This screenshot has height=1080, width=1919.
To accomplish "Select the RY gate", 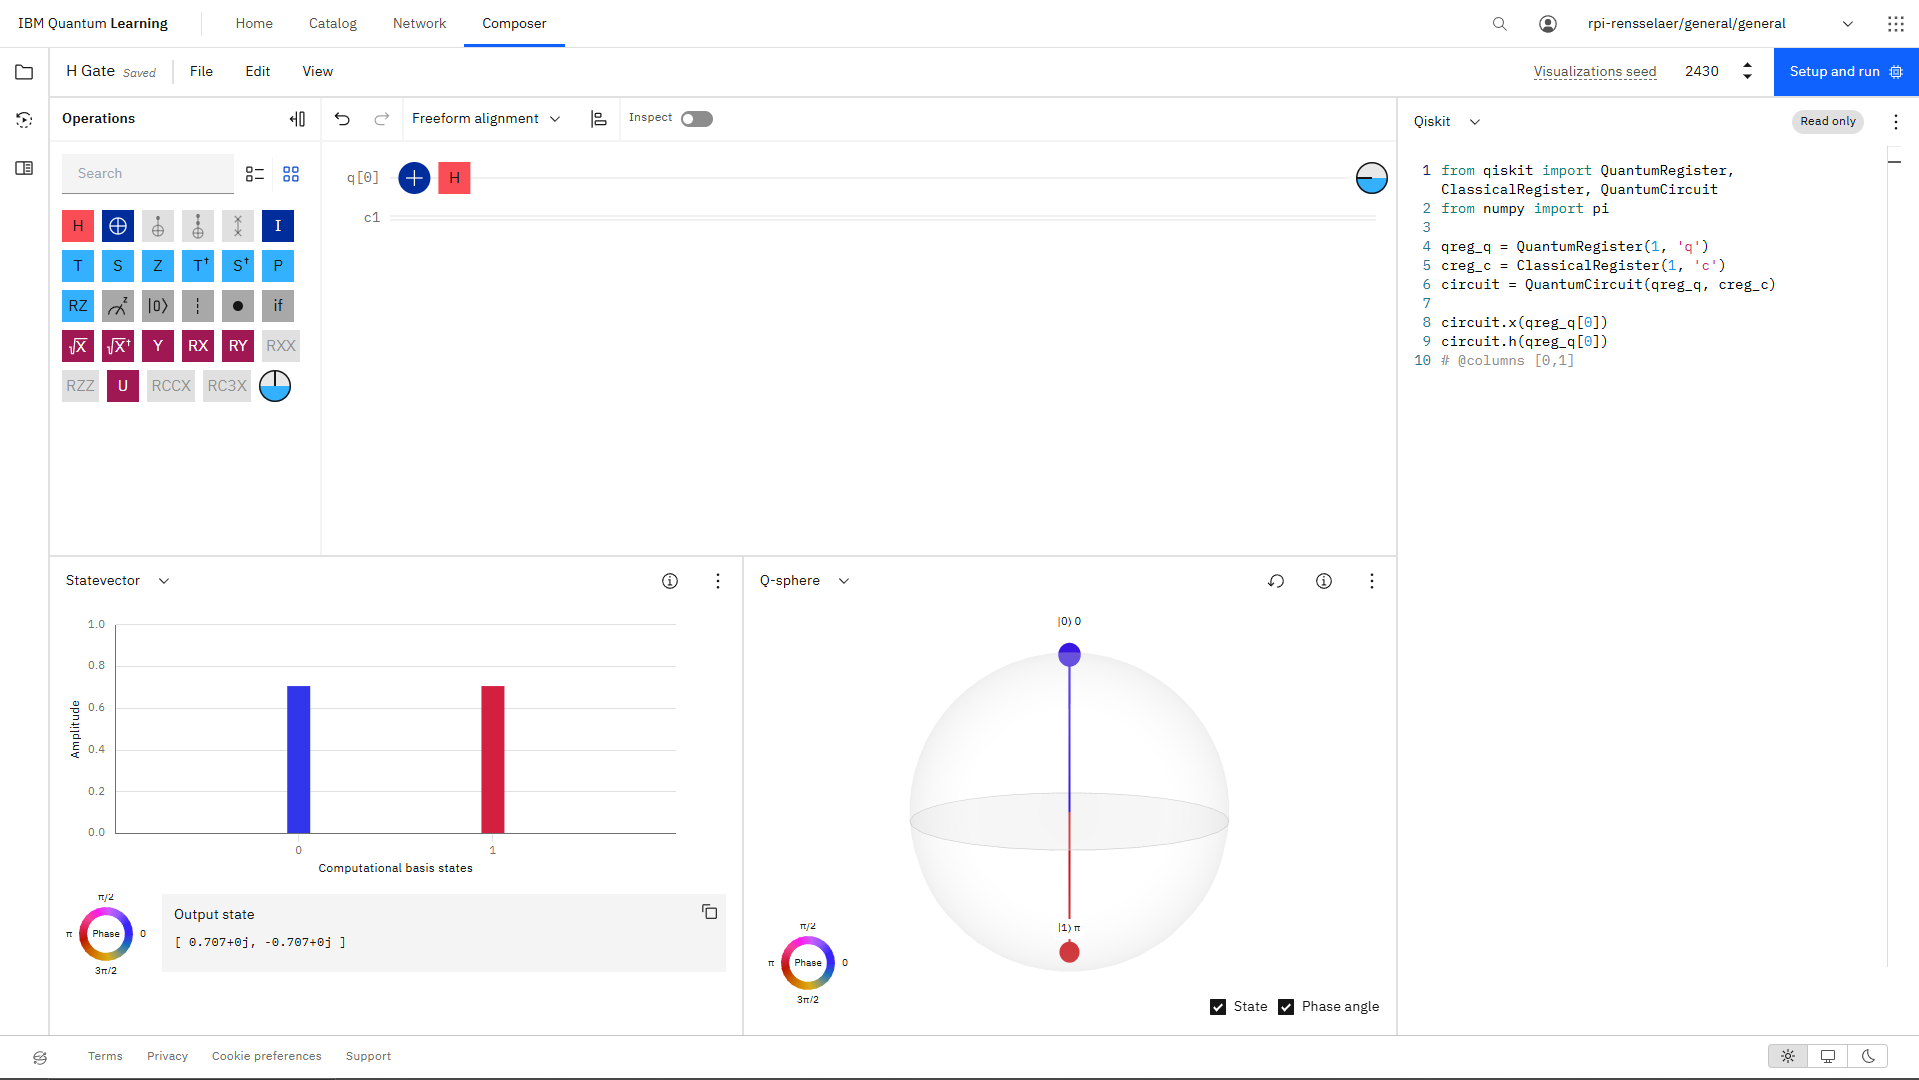I will pyautogui.click(x=238, y=346).
